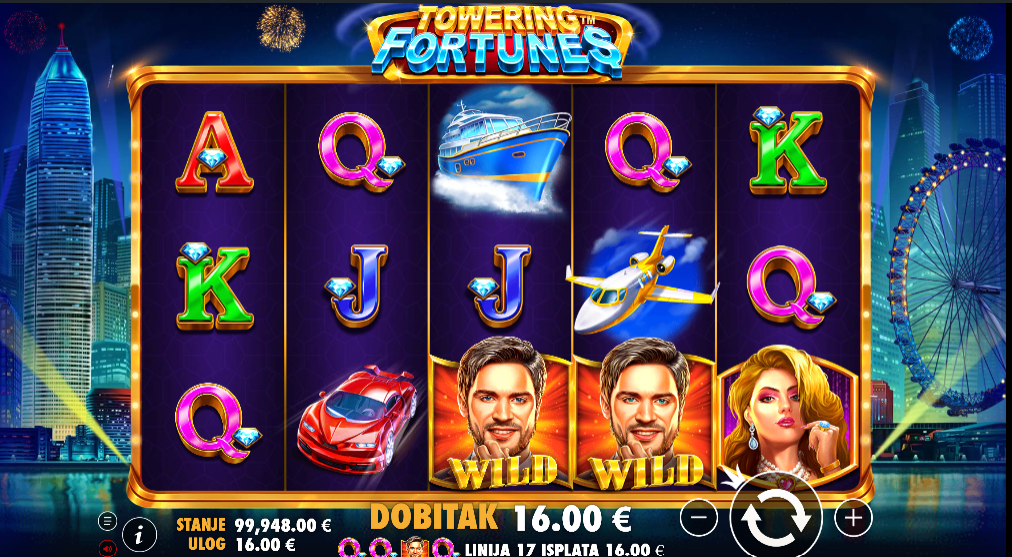Click the private jet symbol
Viewport: 1012px width, 557px height.
tap(641, 280)
